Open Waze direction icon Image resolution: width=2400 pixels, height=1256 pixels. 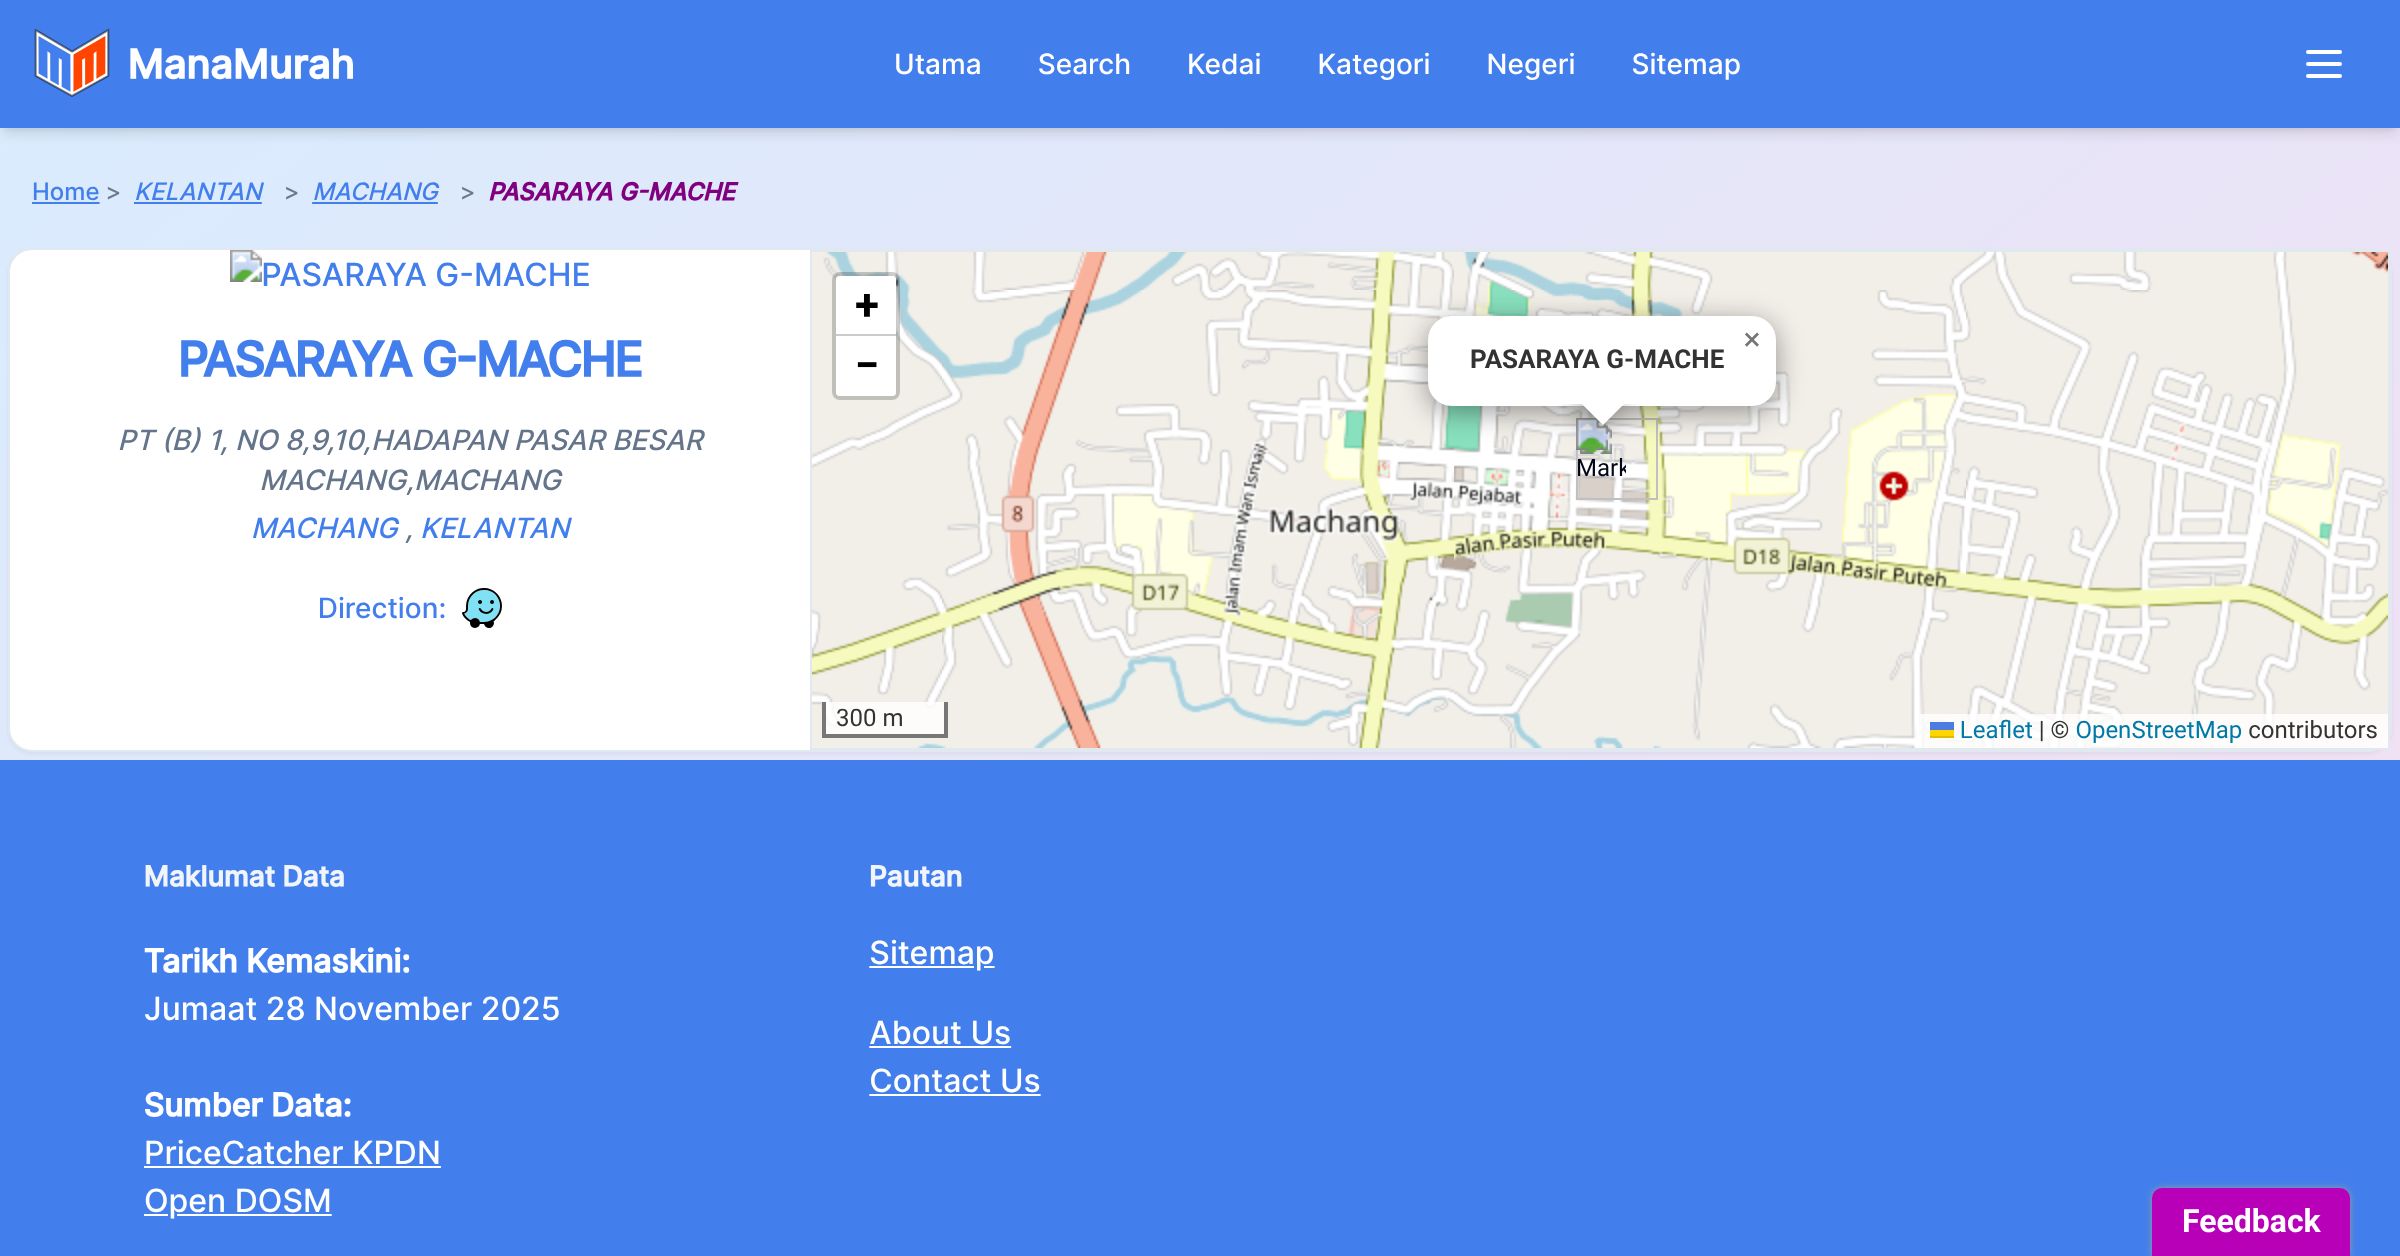[482, 608]
